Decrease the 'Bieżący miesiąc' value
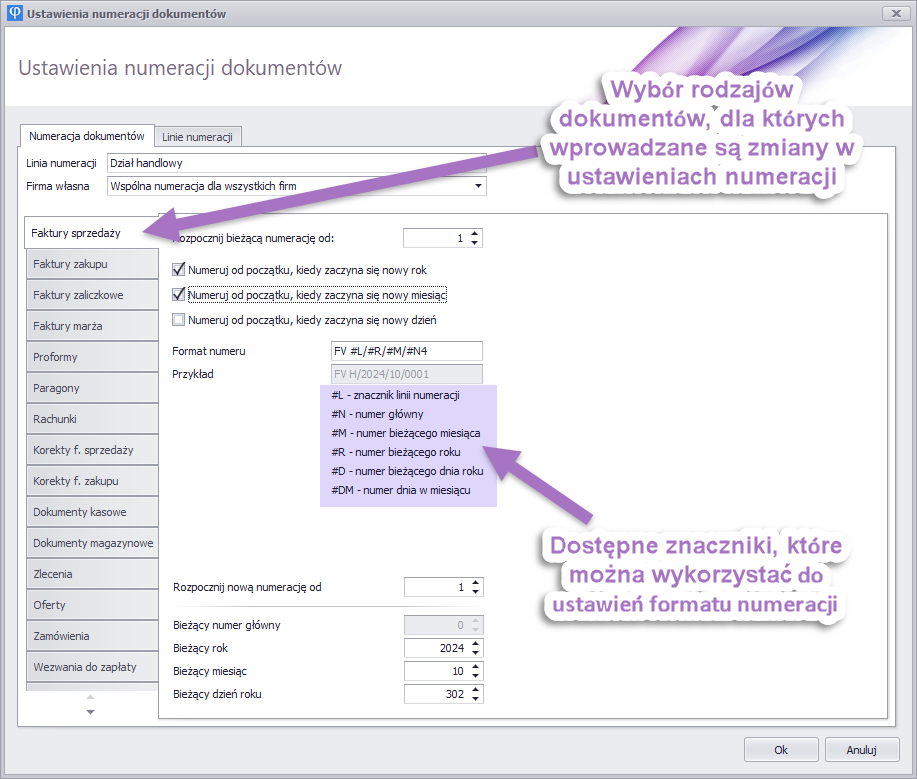 coord(475,675)
